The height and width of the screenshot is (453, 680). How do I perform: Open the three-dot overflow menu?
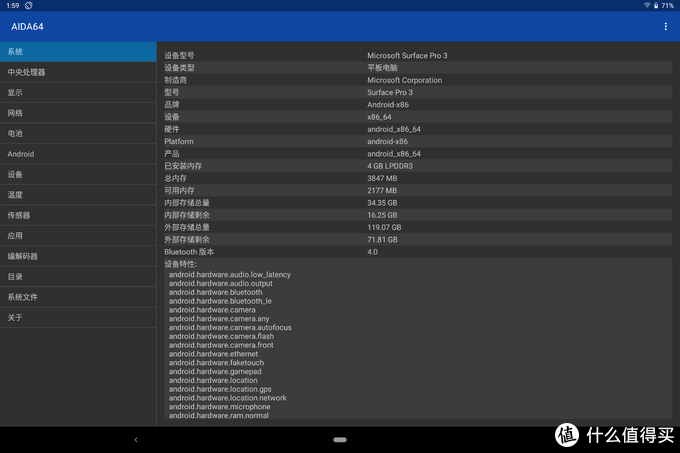tap(665, 26)
